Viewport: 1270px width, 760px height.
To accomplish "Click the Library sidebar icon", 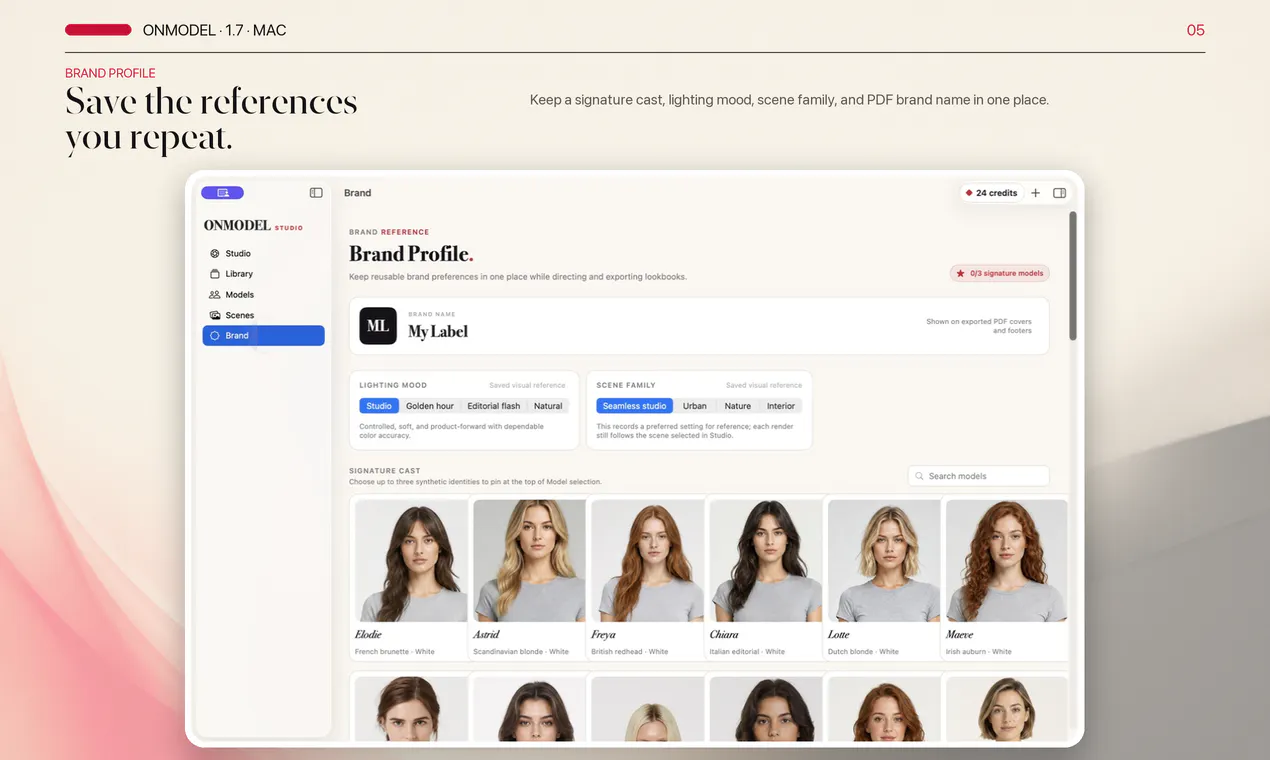I will 215,274.
